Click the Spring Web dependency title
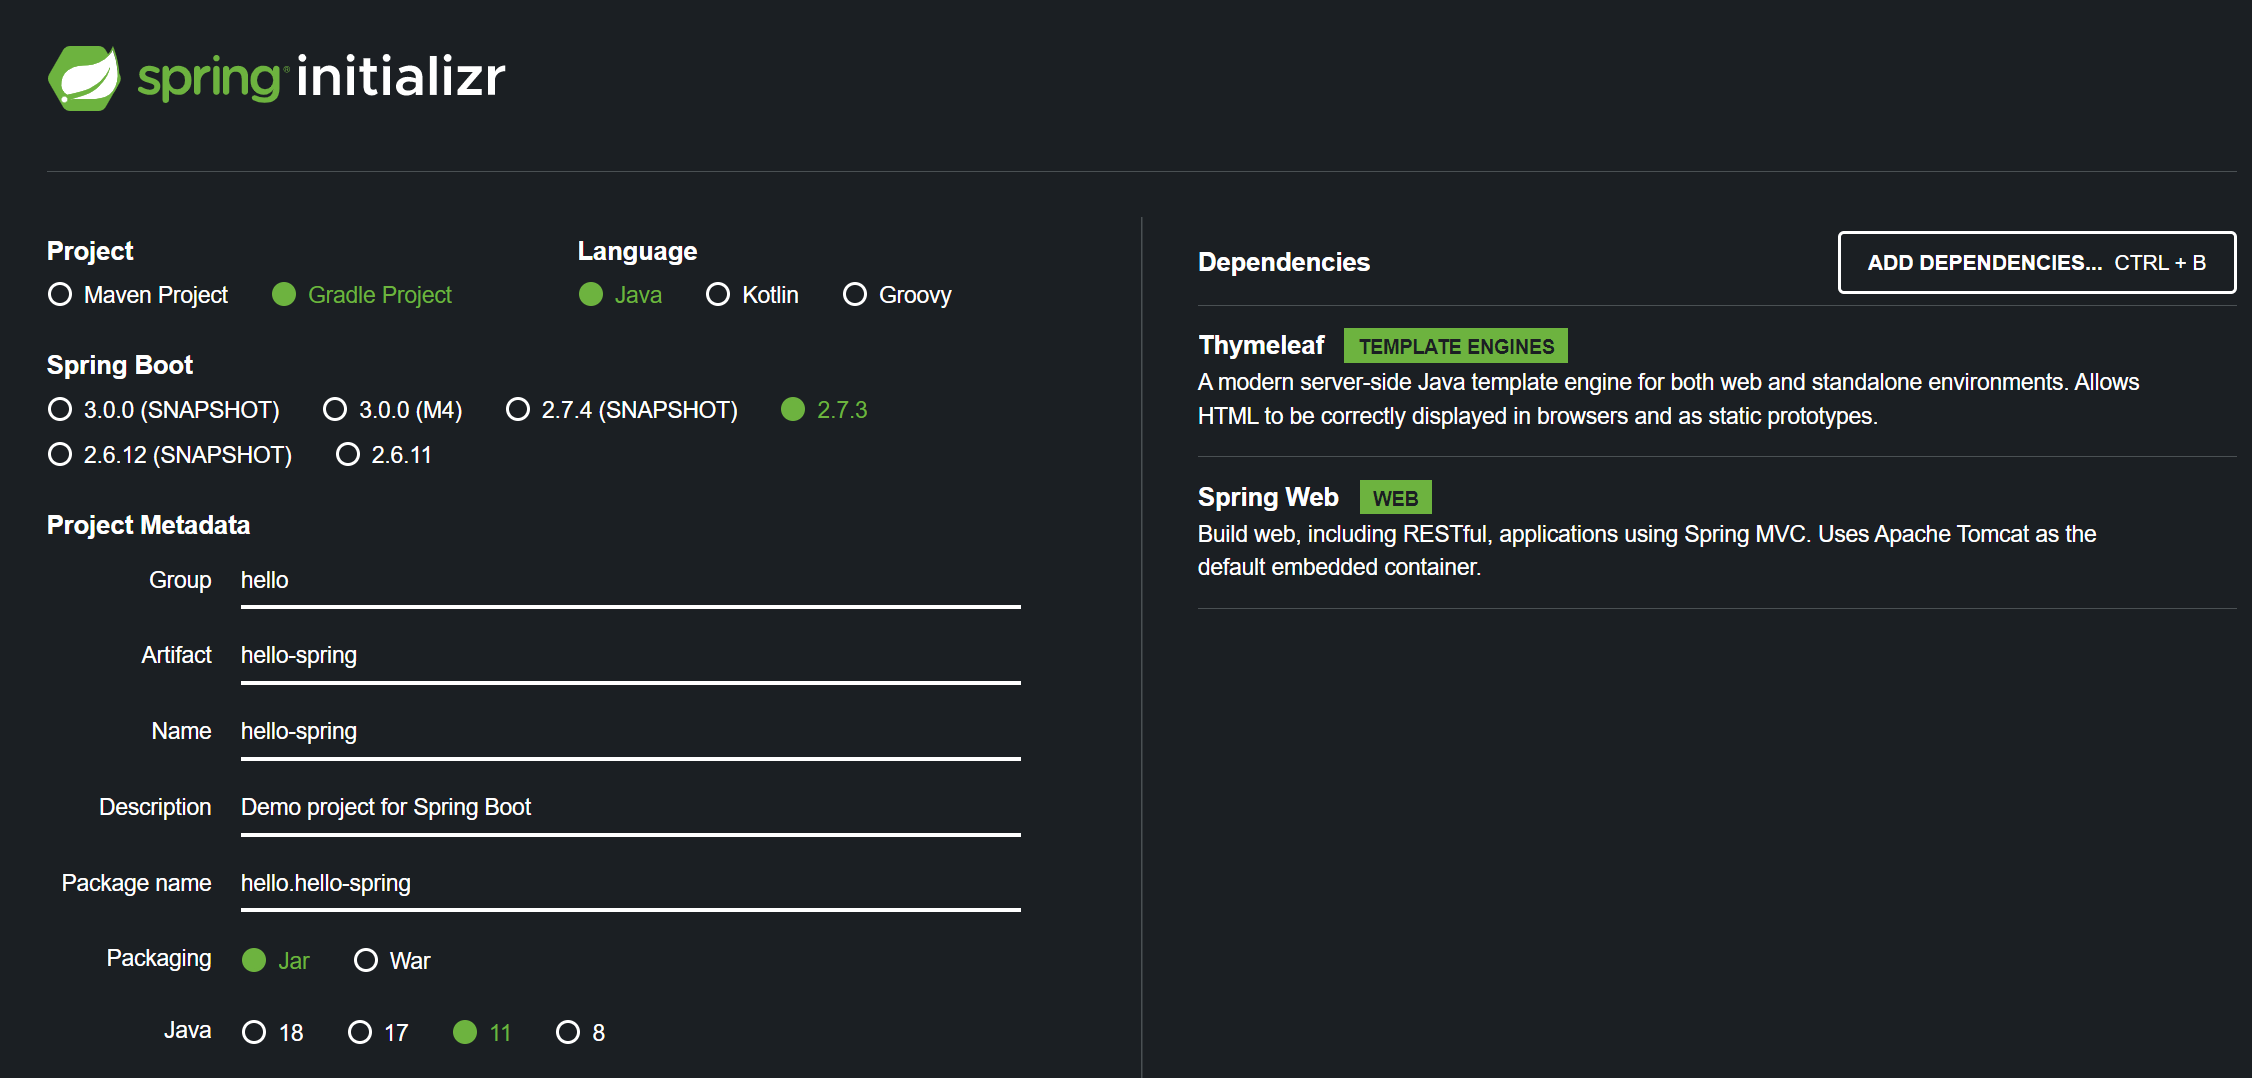2252x1078 pixels. pyautogui.click(x=1268, y=498)
